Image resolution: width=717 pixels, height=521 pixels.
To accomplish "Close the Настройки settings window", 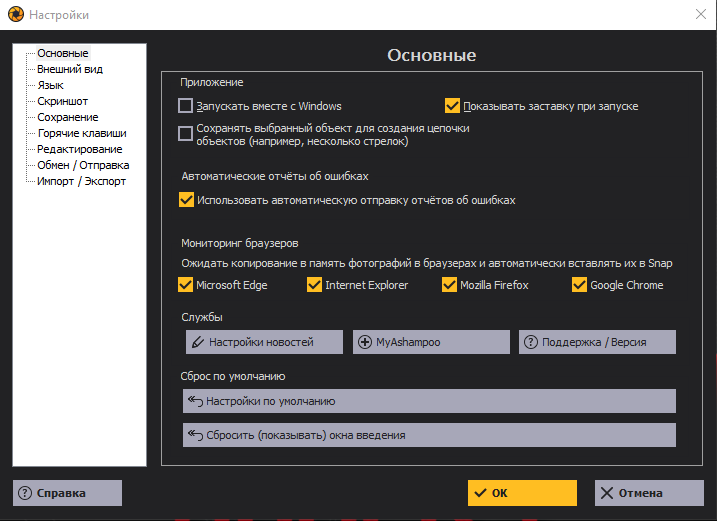I will pos(700,14).
